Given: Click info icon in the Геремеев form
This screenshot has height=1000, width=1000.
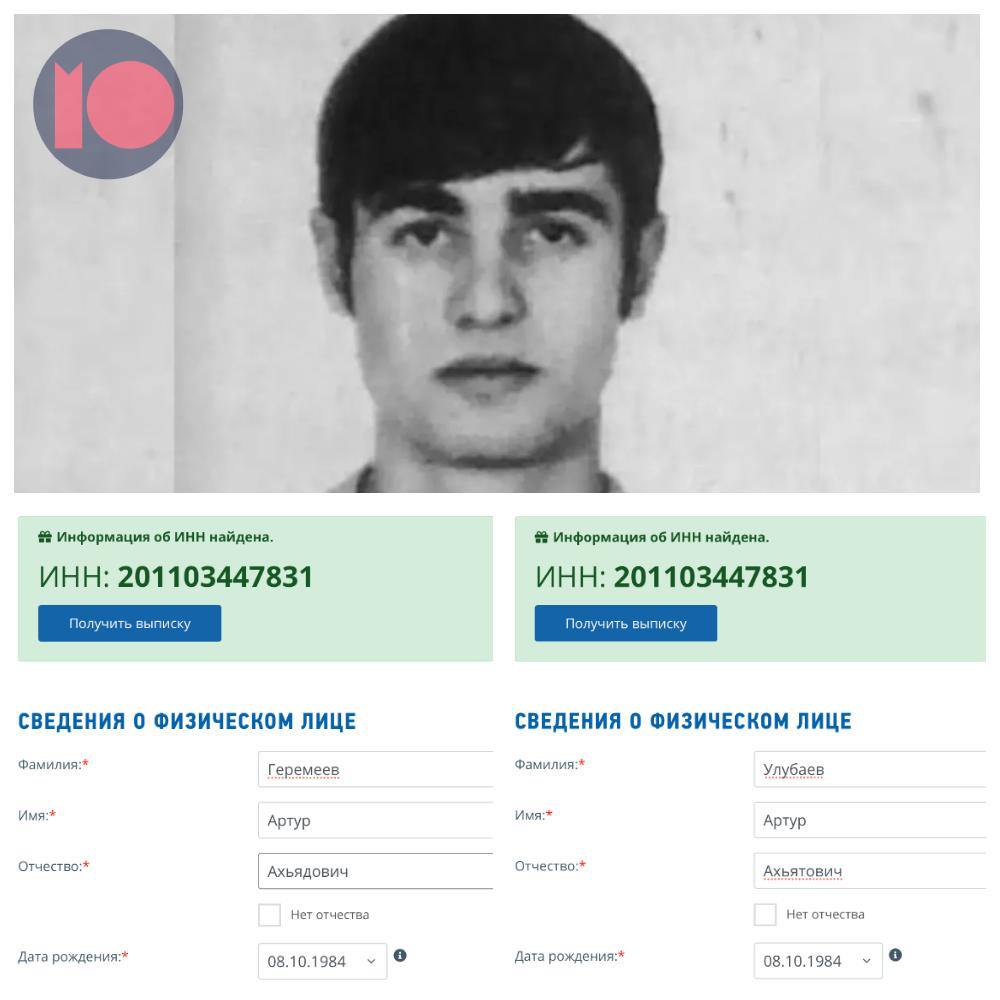Looking at the screenshot, I should point(400,955).
